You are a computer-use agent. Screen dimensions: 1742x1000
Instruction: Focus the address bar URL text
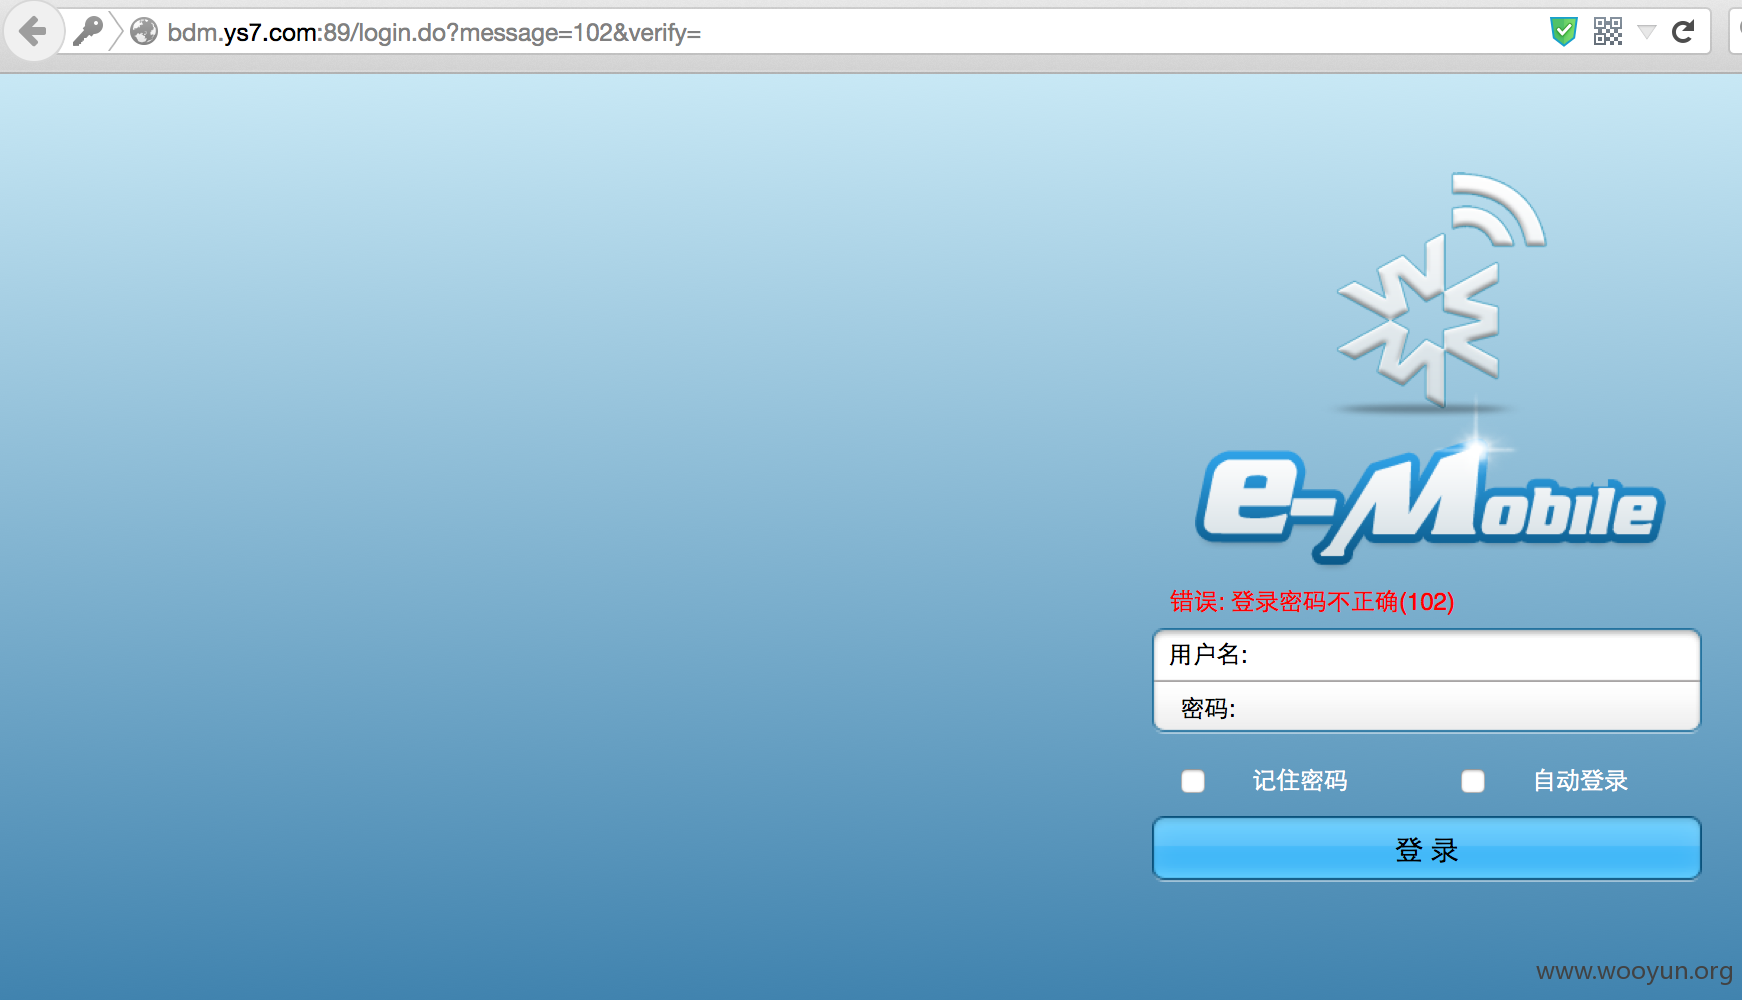(x=434, y=33)
